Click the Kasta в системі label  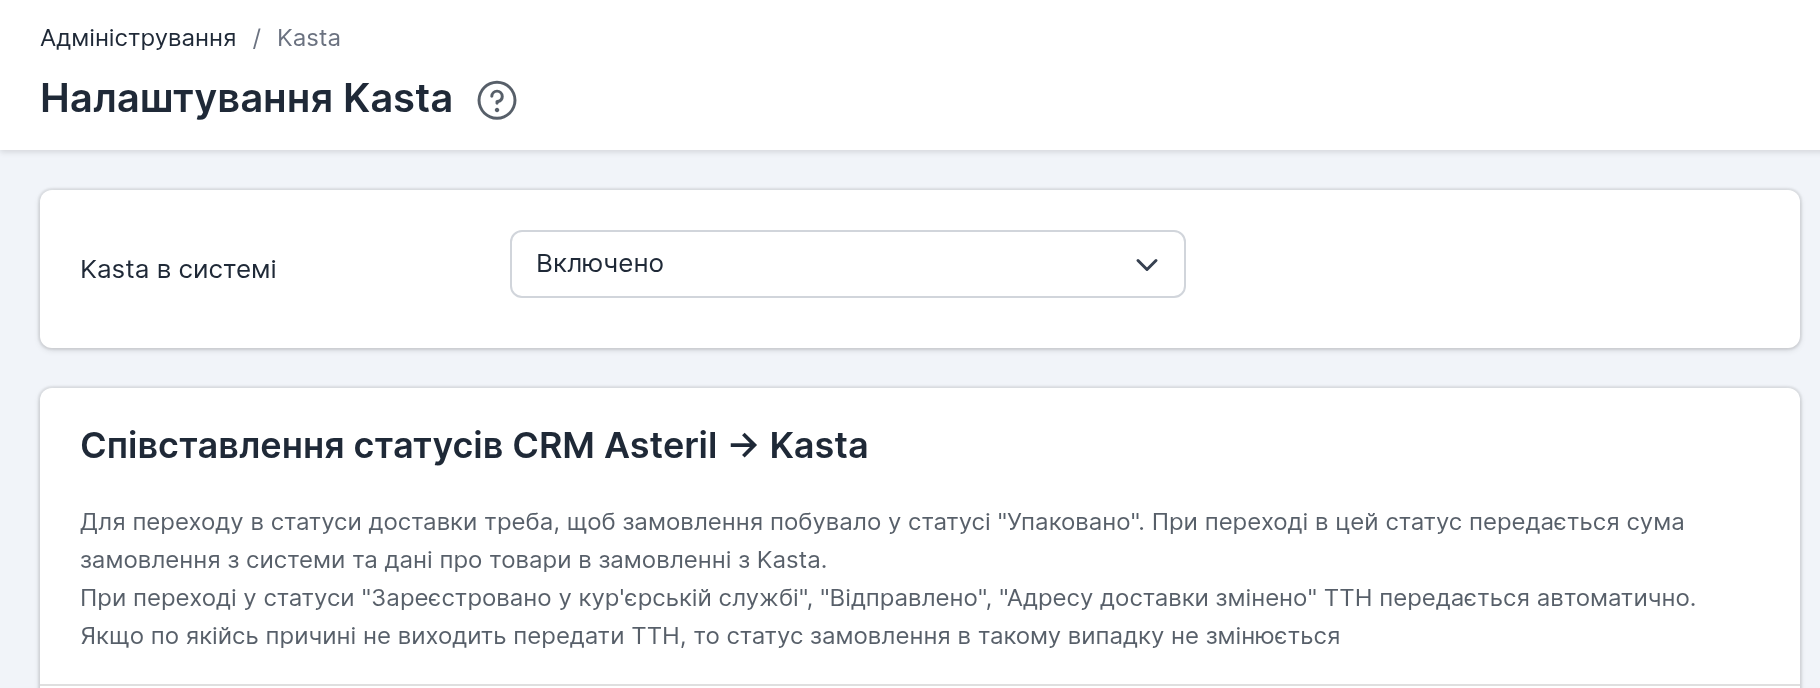click(x=178, y=269)
